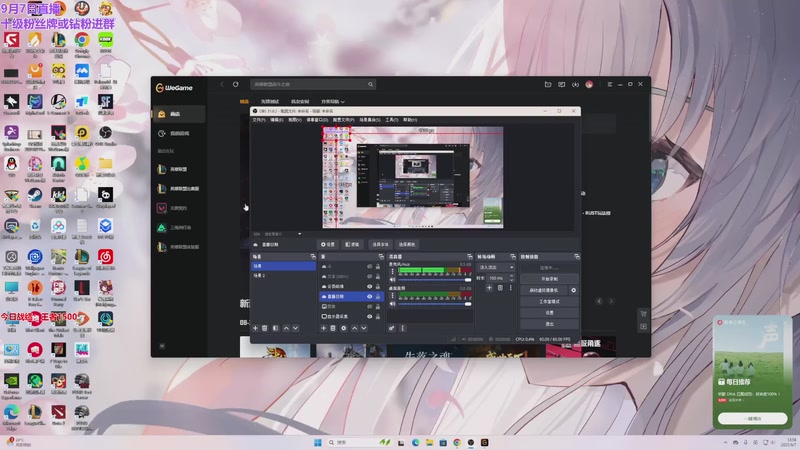
Task: Add a new source in Sources panel
Action: [x=323, y=328]
